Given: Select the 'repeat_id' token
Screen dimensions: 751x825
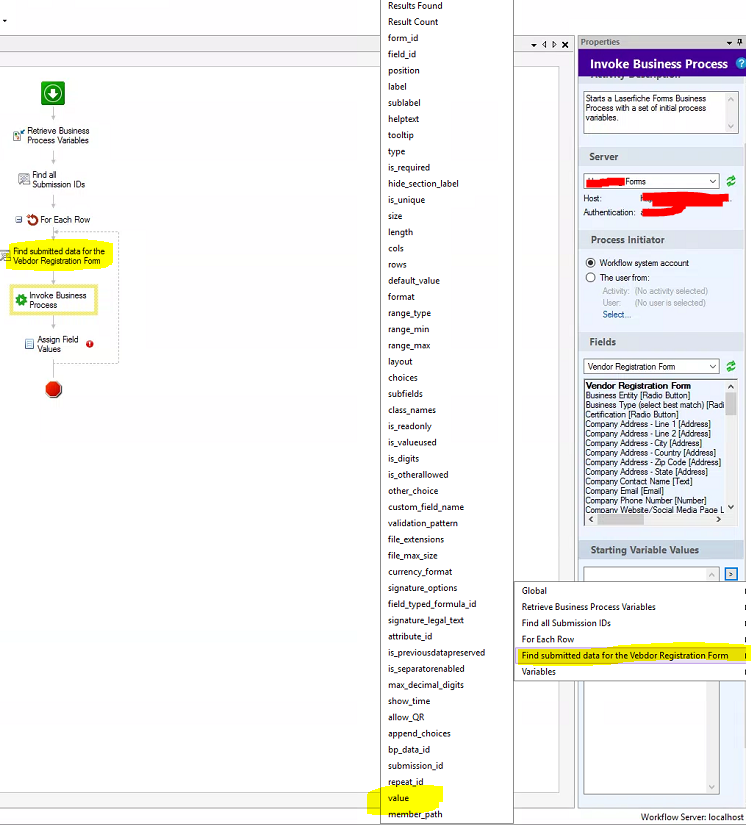Looking at the screenshot, I should click(x=406, y=782).
